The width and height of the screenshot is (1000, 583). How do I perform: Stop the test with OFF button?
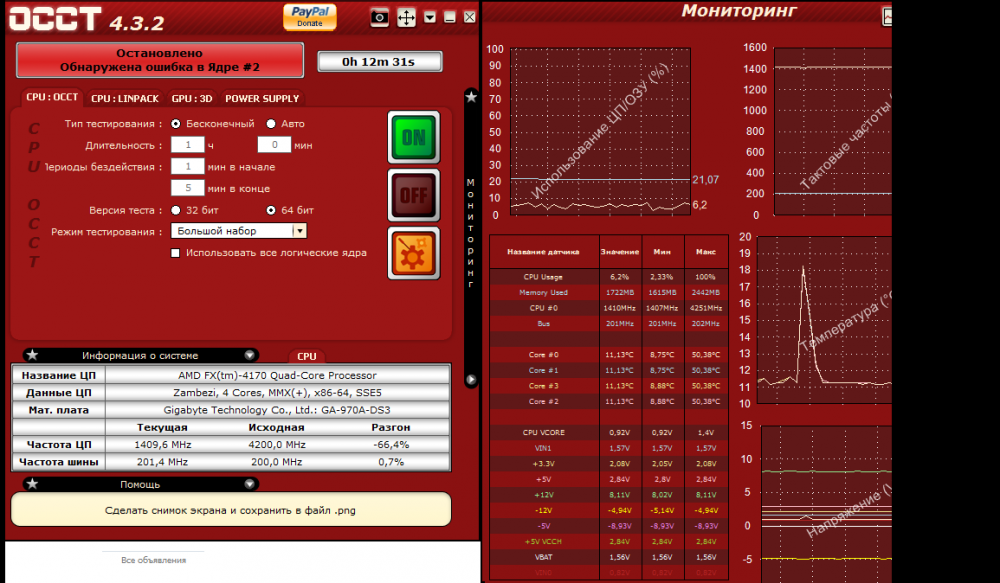(x=414, y=195)
